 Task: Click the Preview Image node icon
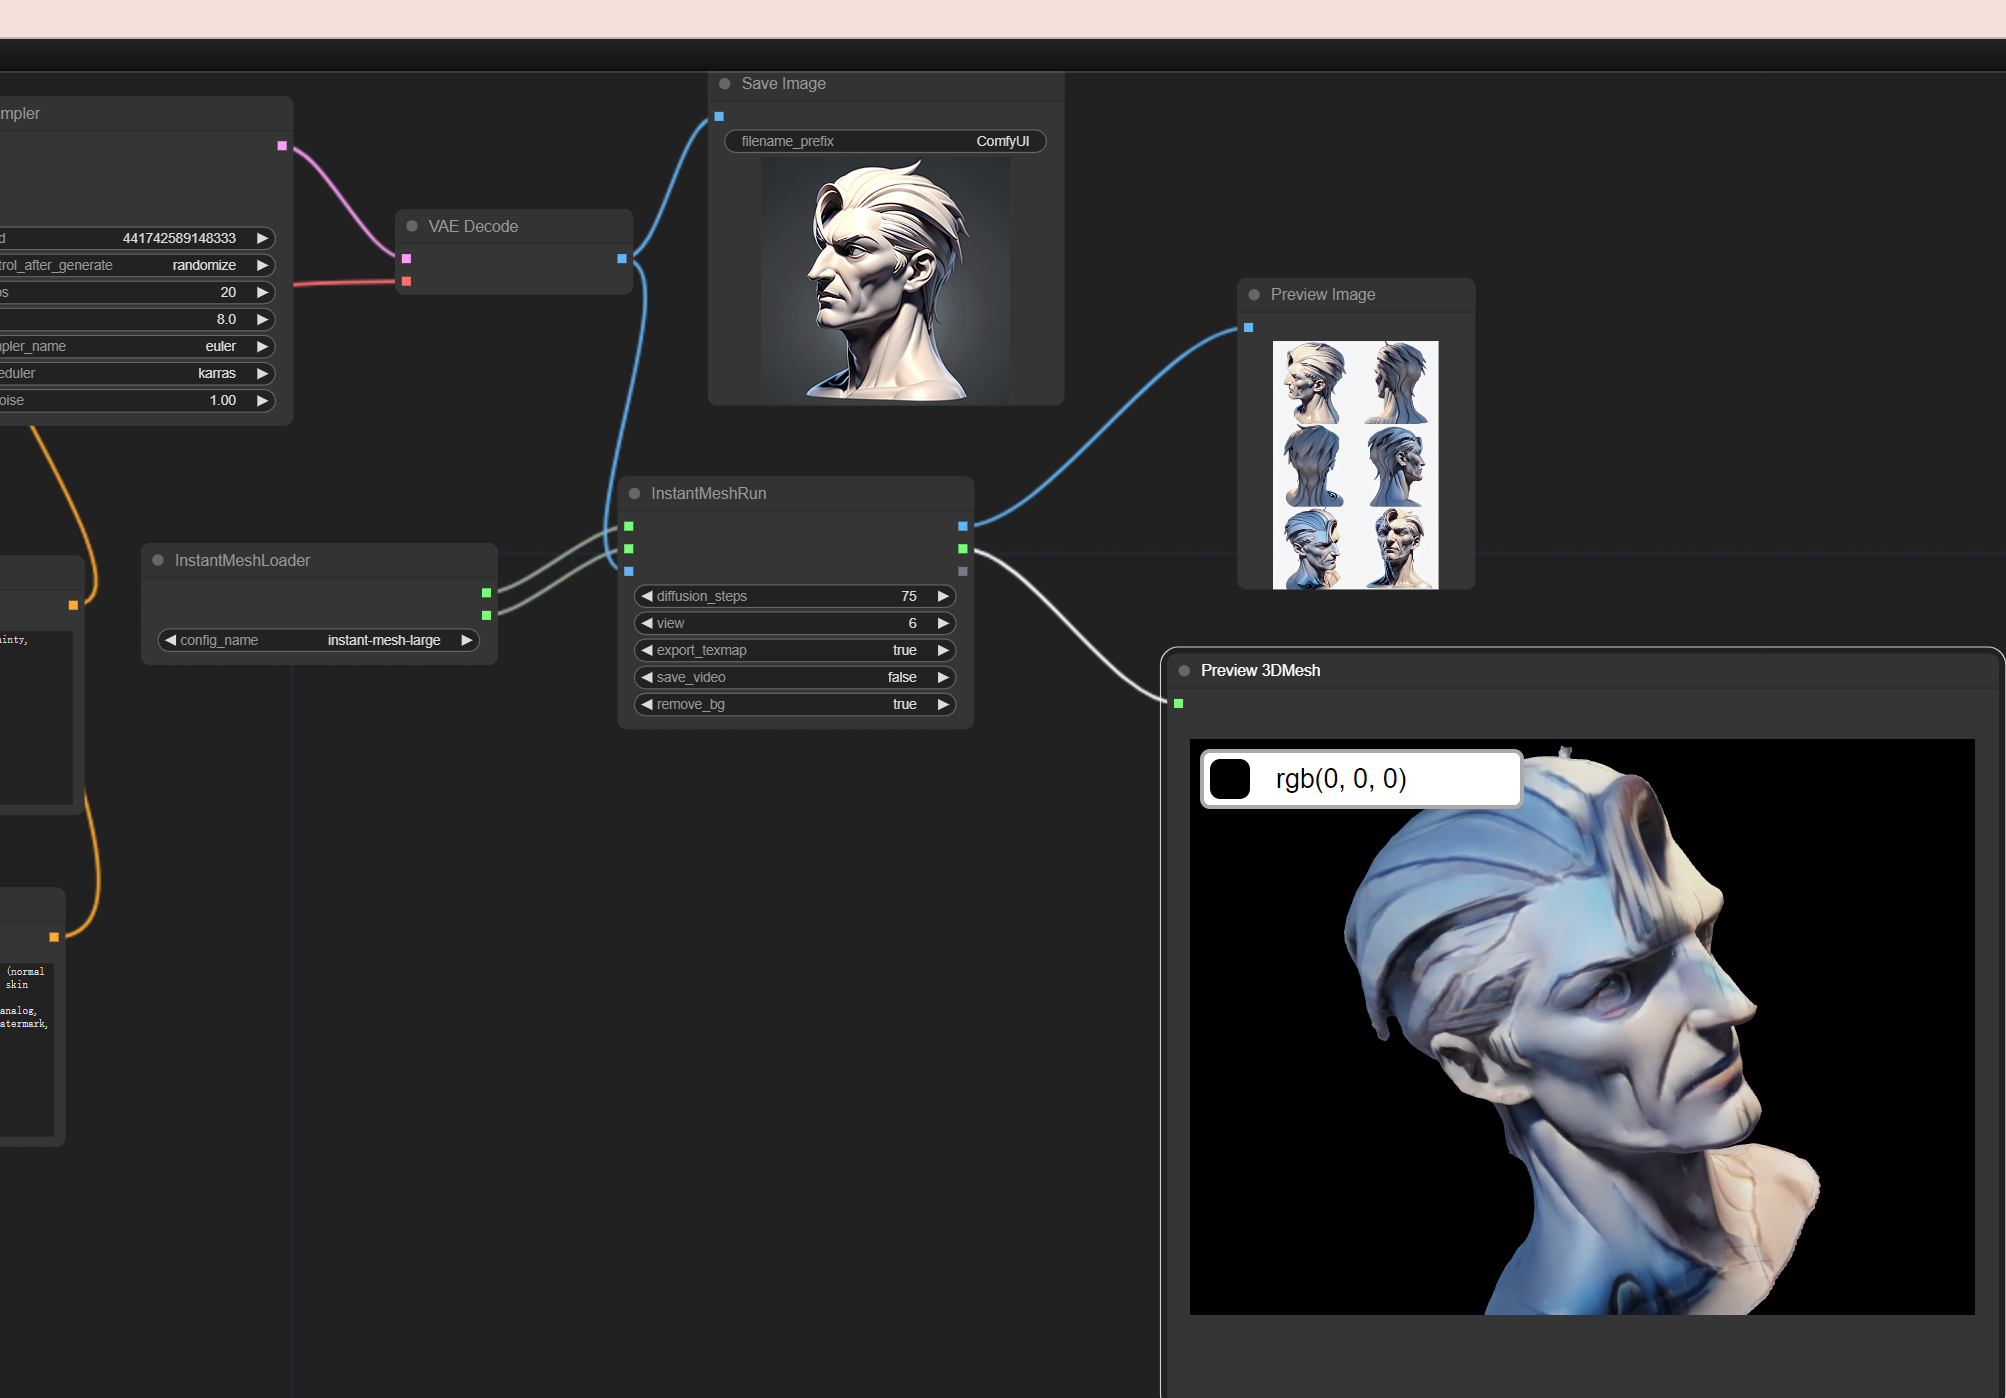tap(1251, 293)
